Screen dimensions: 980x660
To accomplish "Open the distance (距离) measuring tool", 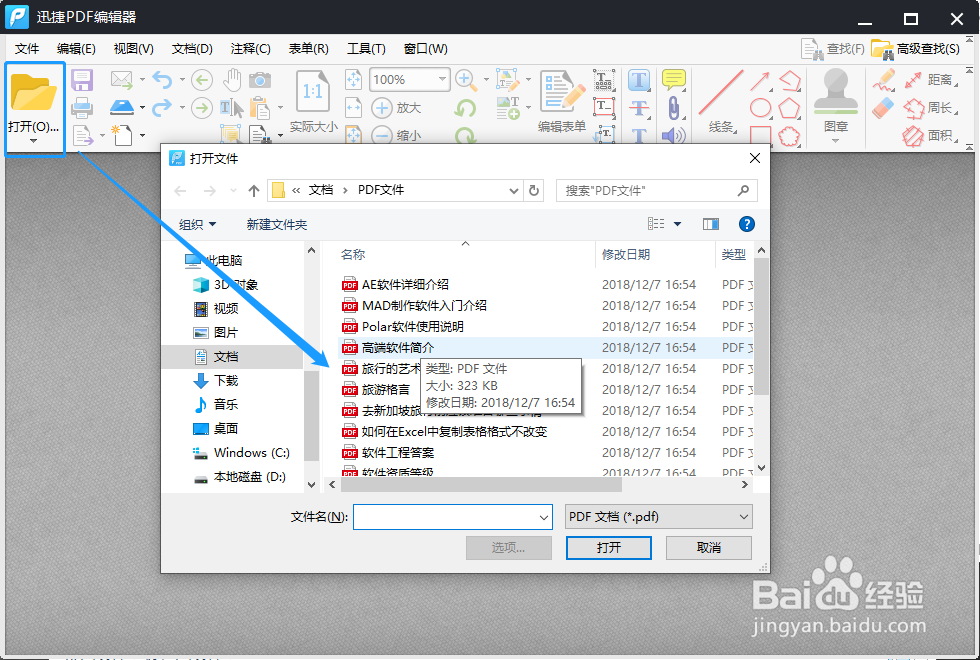I will point(936,79).
